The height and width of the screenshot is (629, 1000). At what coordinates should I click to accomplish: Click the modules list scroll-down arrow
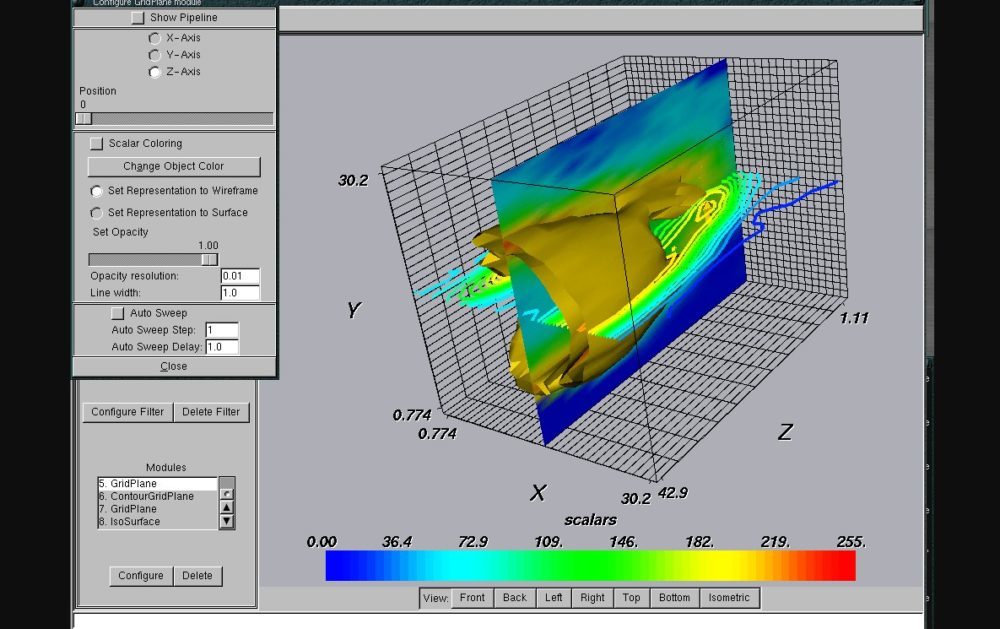[x=227, y=521]
